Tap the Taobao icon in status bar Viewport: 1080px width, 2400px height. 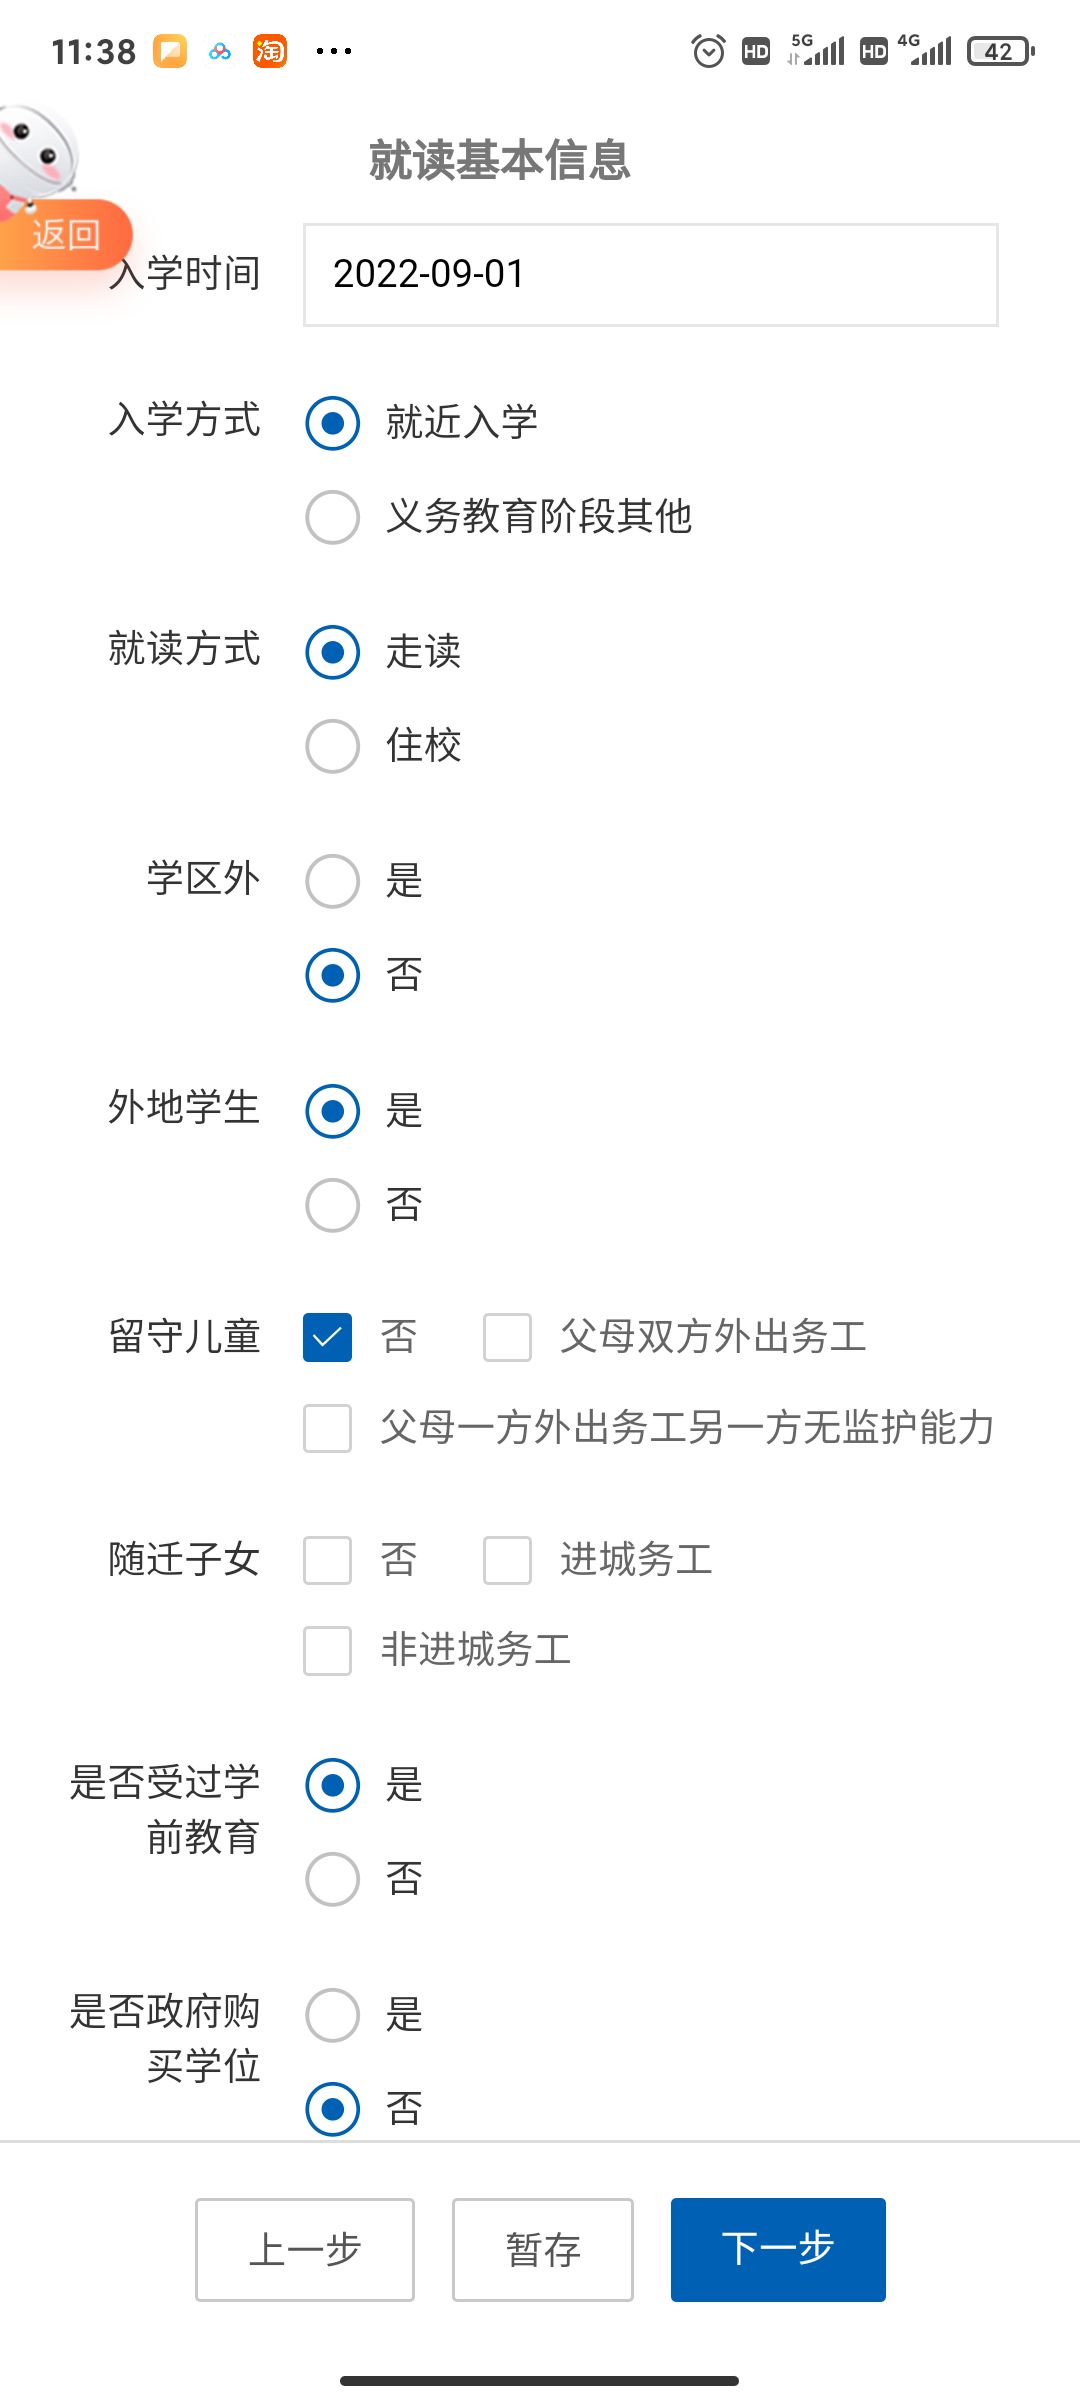[270, 51]
